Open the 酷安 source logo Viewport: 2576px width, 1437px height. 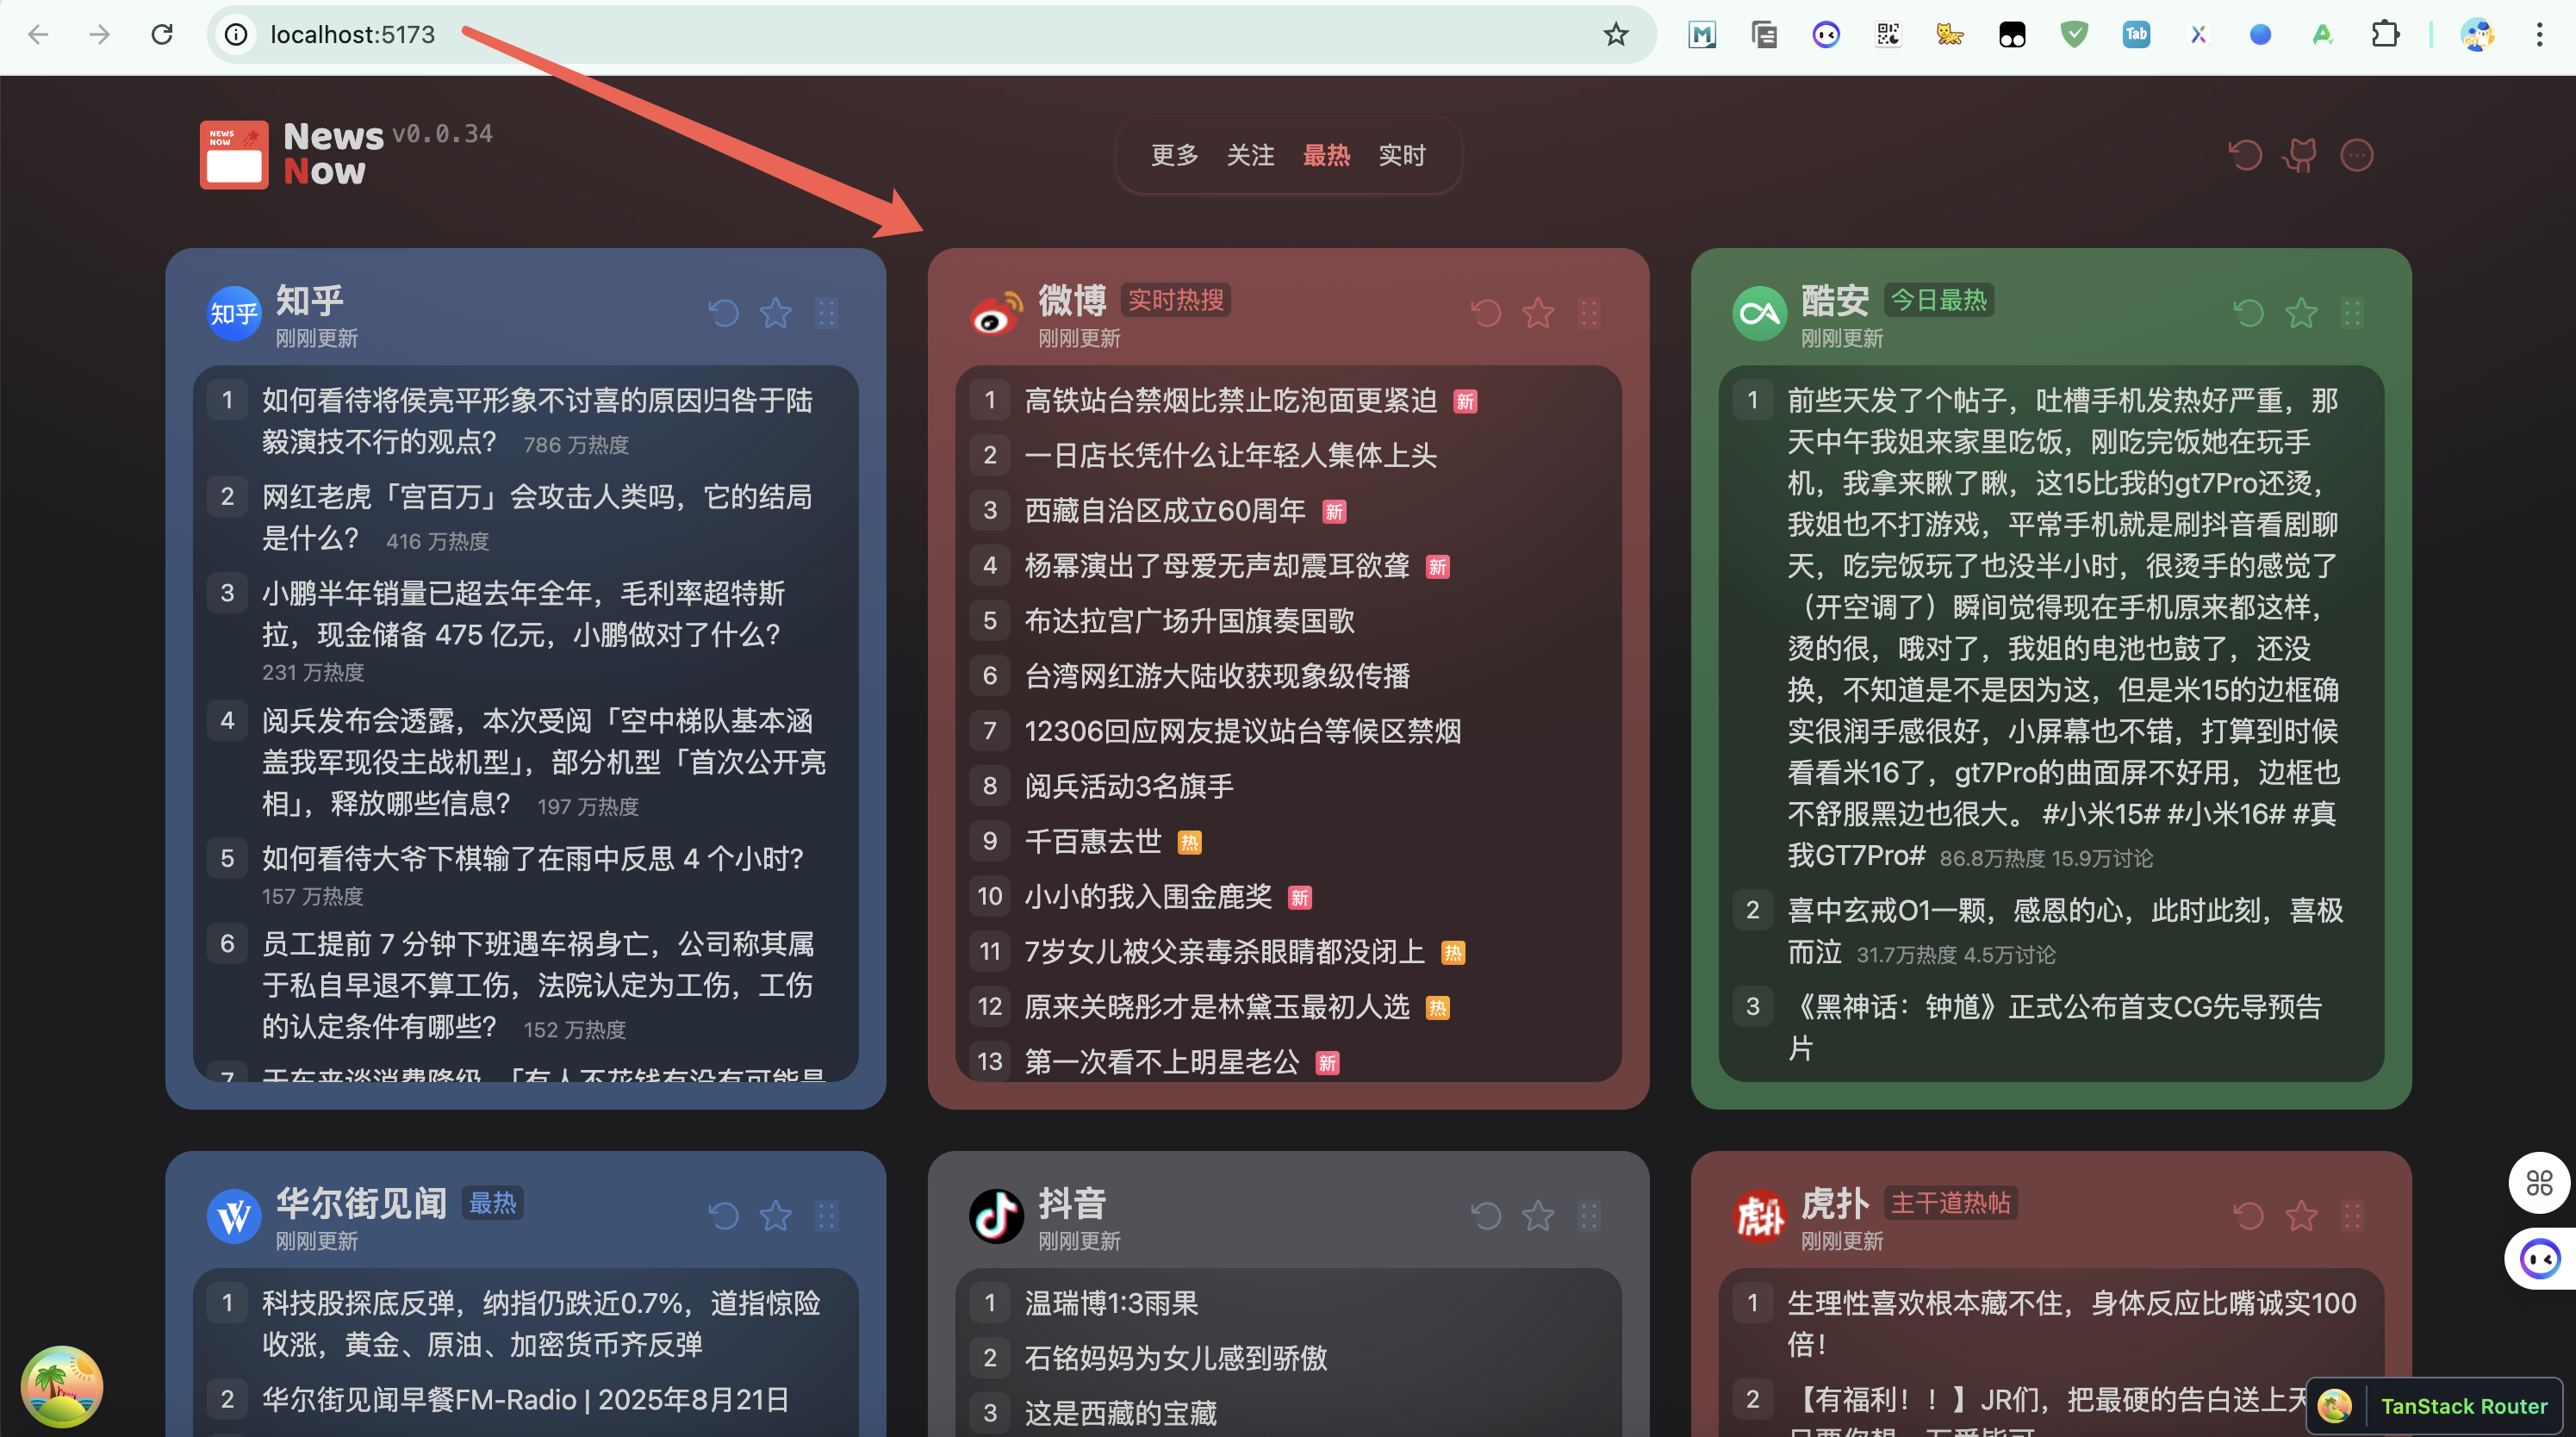coord(1759,313)
